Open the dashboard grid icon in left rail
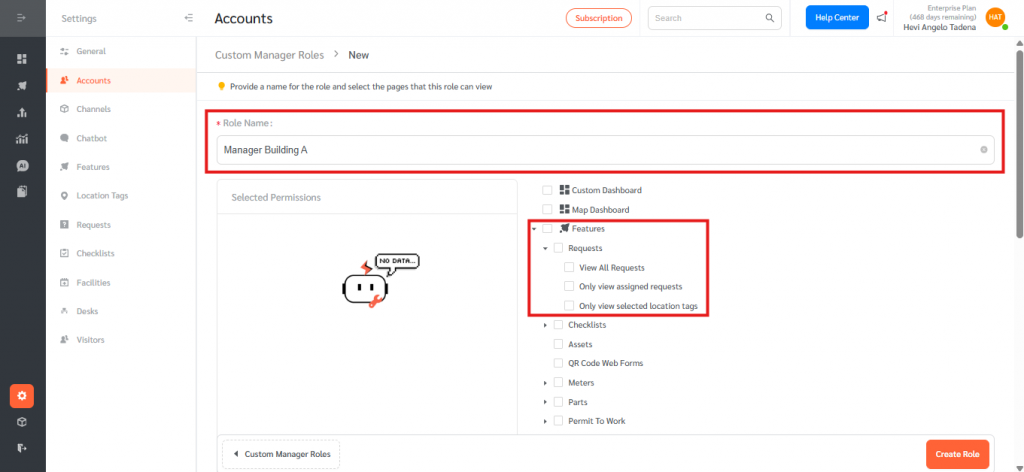Screen dimensions: 1024x472 [22, 59]
